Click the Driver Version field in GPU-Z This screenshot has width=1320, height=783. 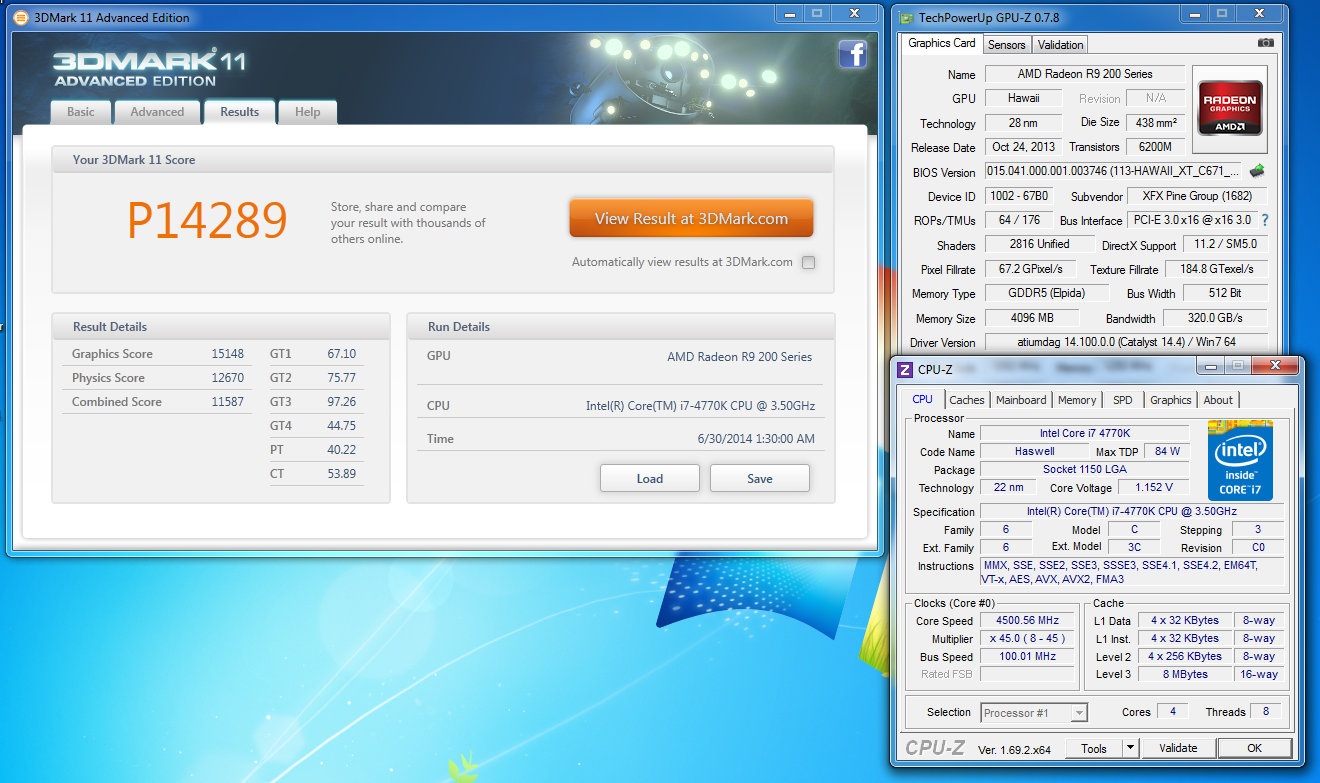pos(1126,342)
